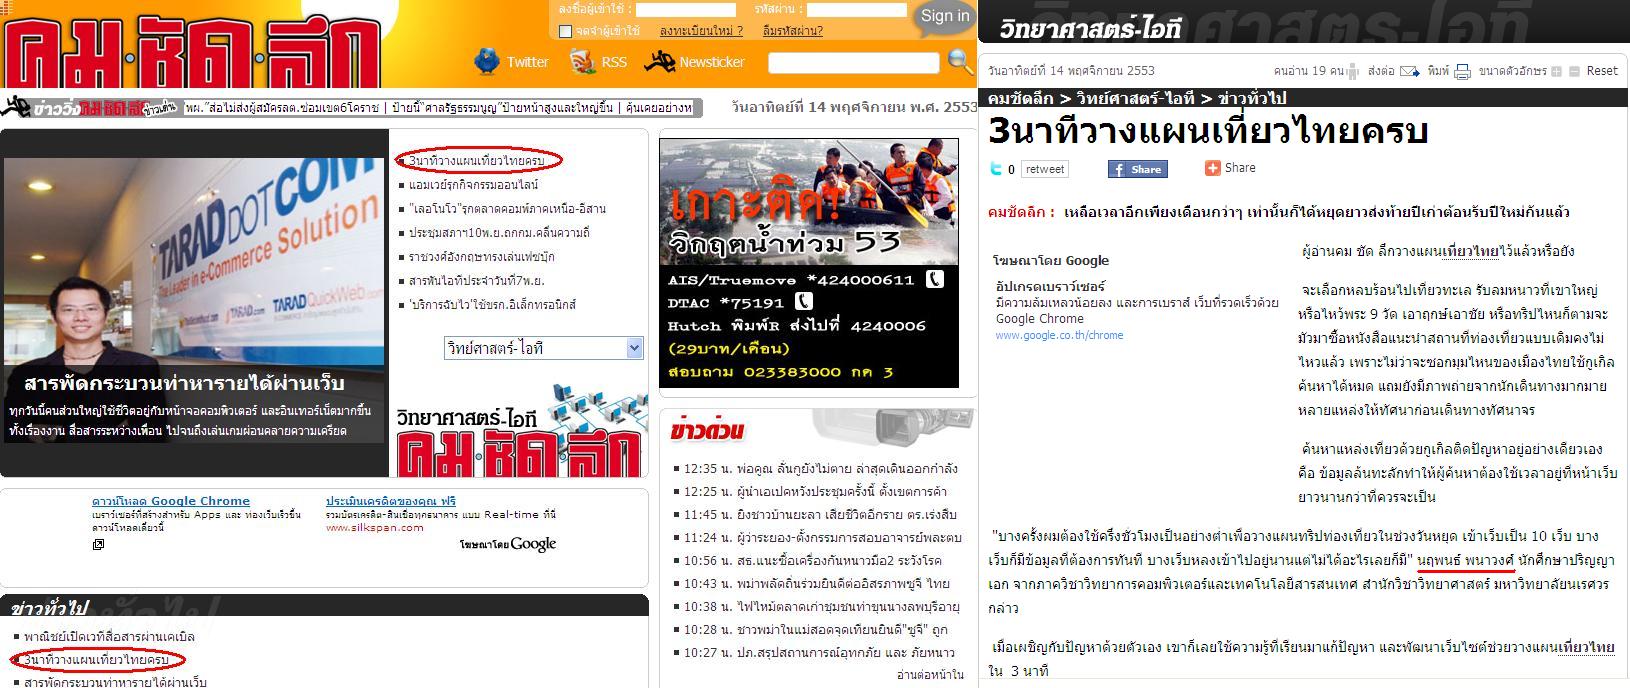Open the 10:43 น. breaking news item
1630x688 pixels.
click(x=818, y=583)
